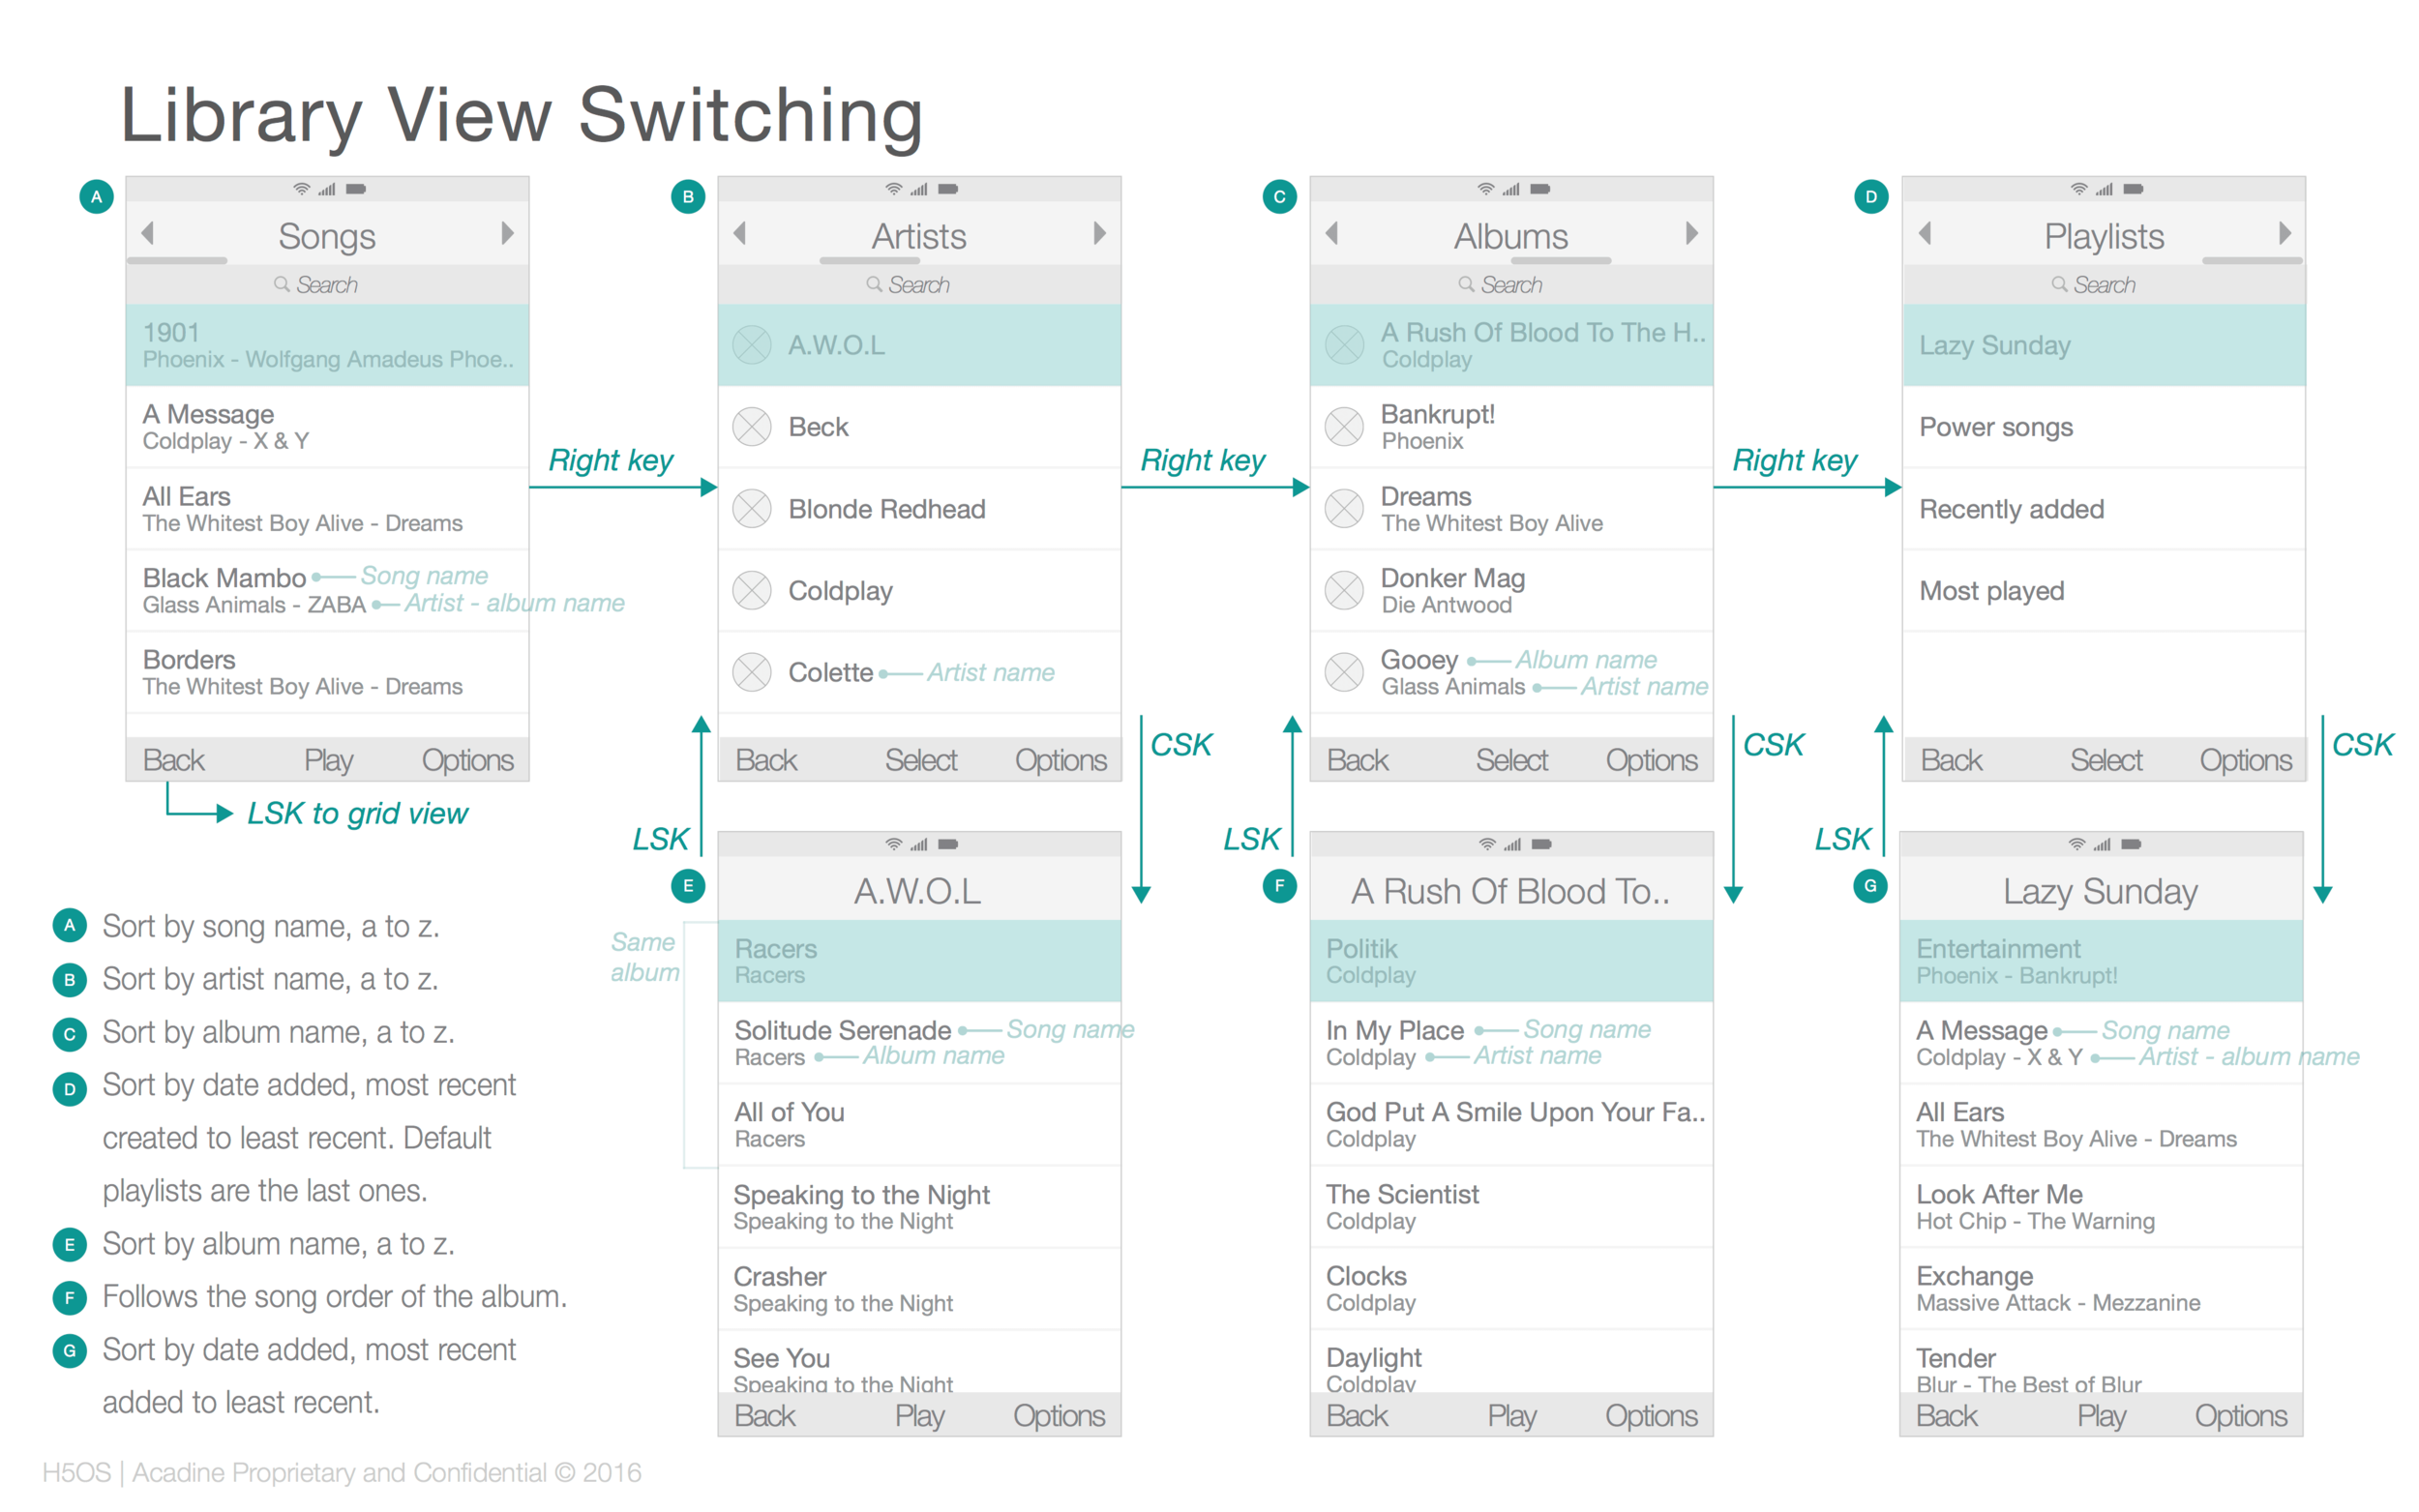
Task: Open the album 'Dreams' by The Whitest Boy Alive
Action: pos(1511,509)
